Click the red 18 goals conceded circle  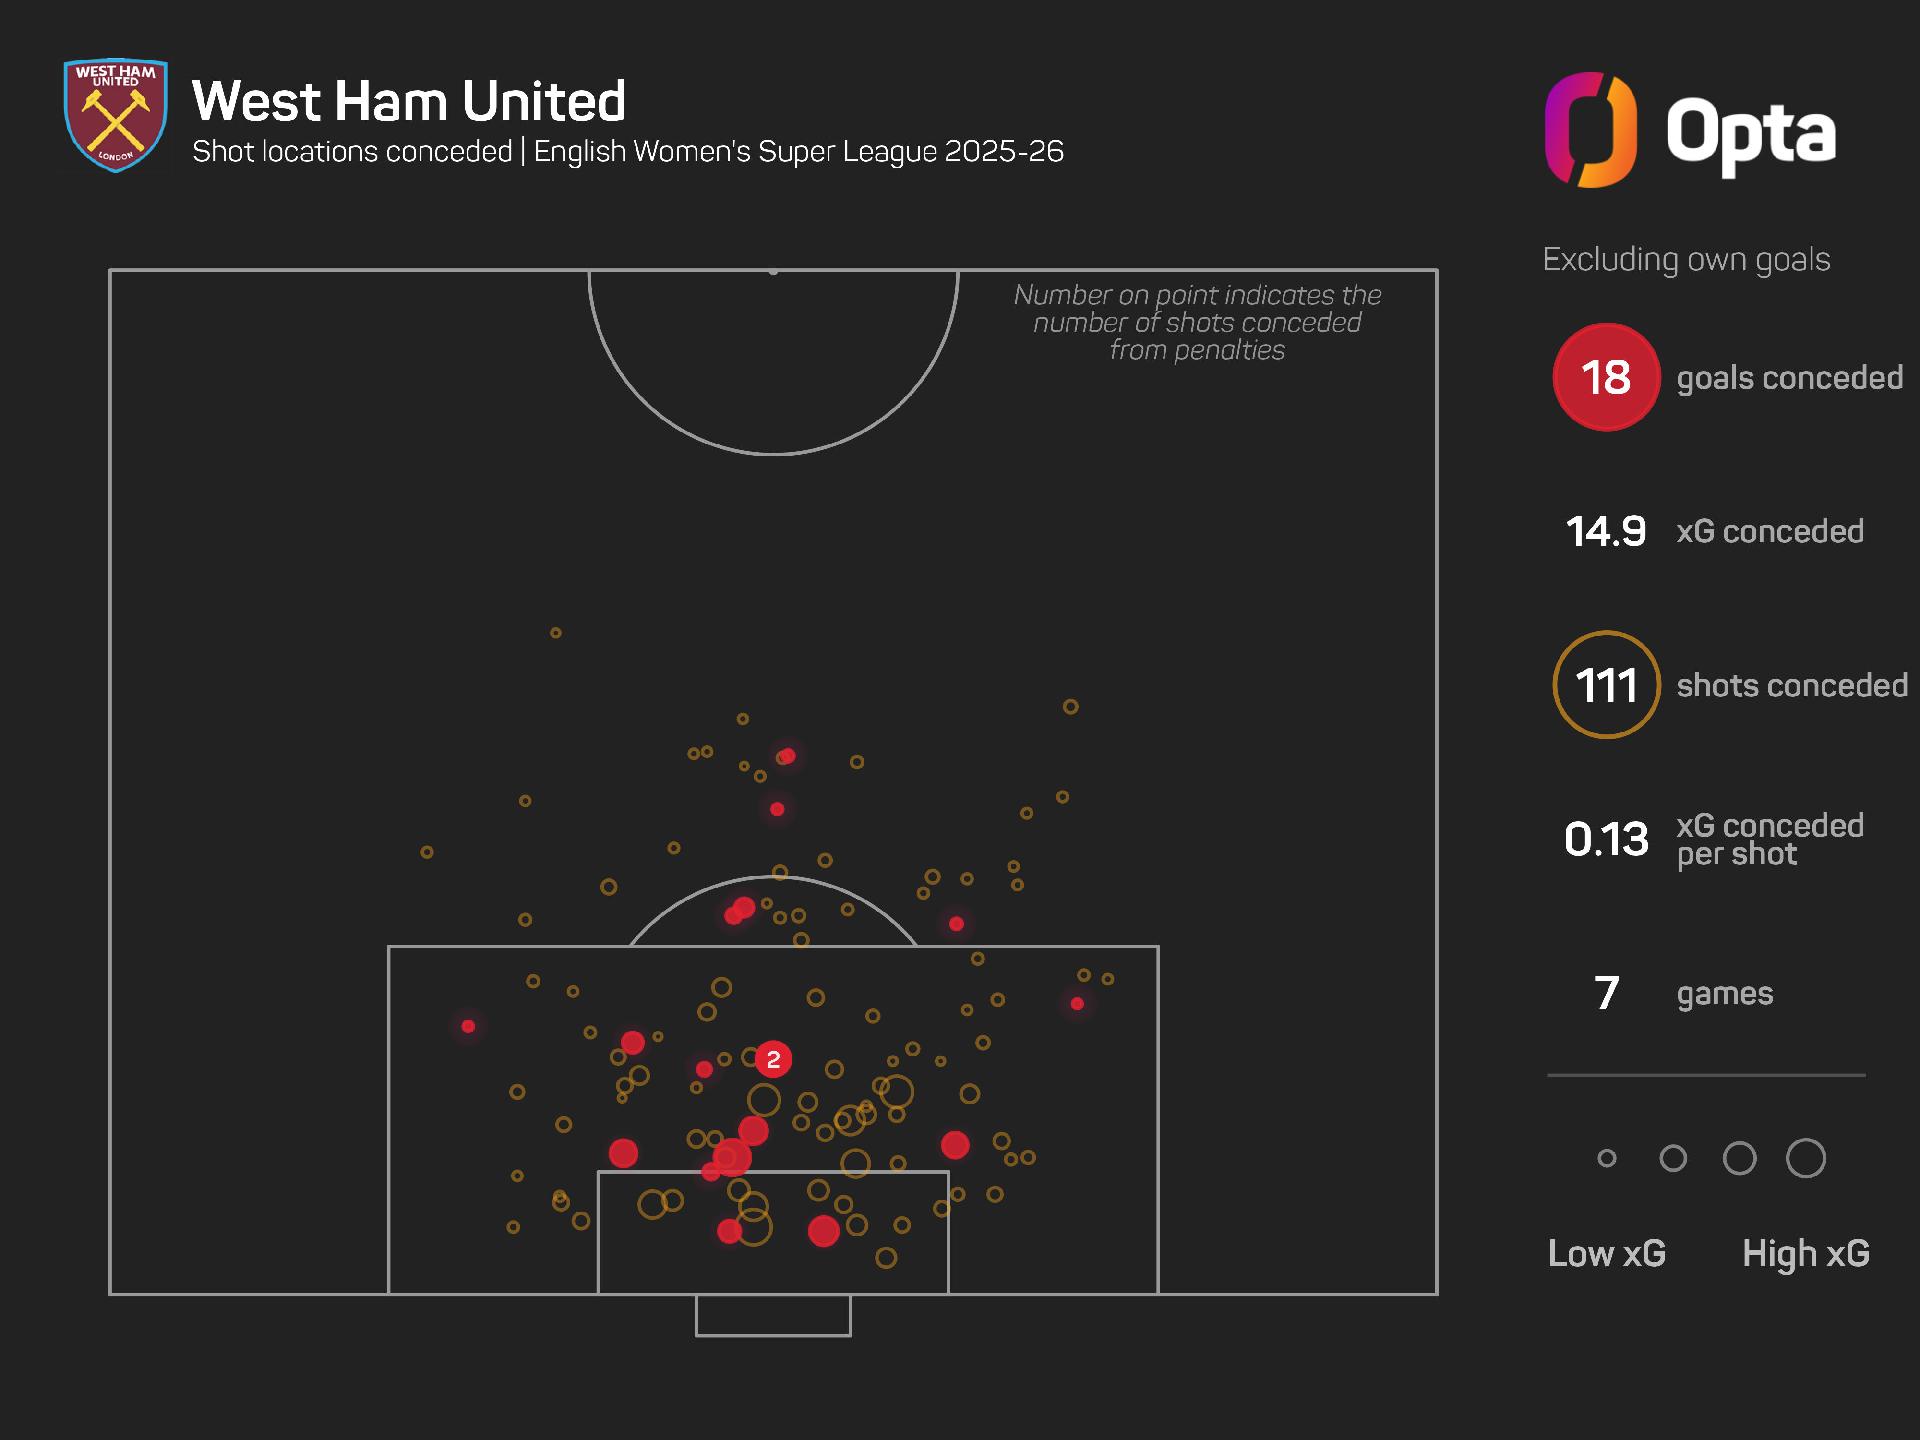[x=1606, y=377]
